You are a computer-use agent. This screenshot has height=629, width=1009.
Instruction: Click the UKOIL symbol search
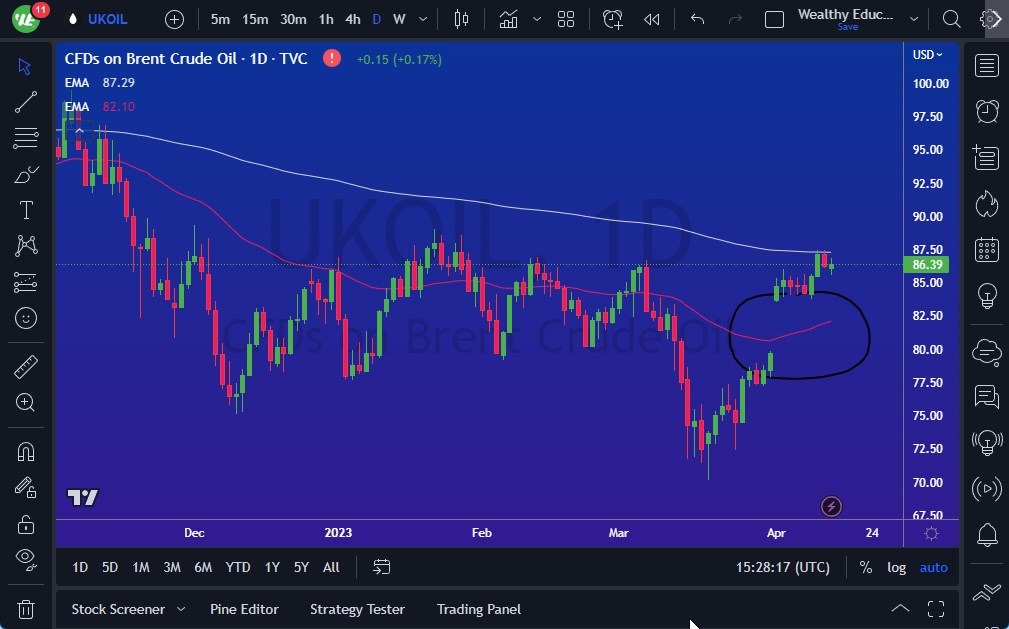(107, 19)
